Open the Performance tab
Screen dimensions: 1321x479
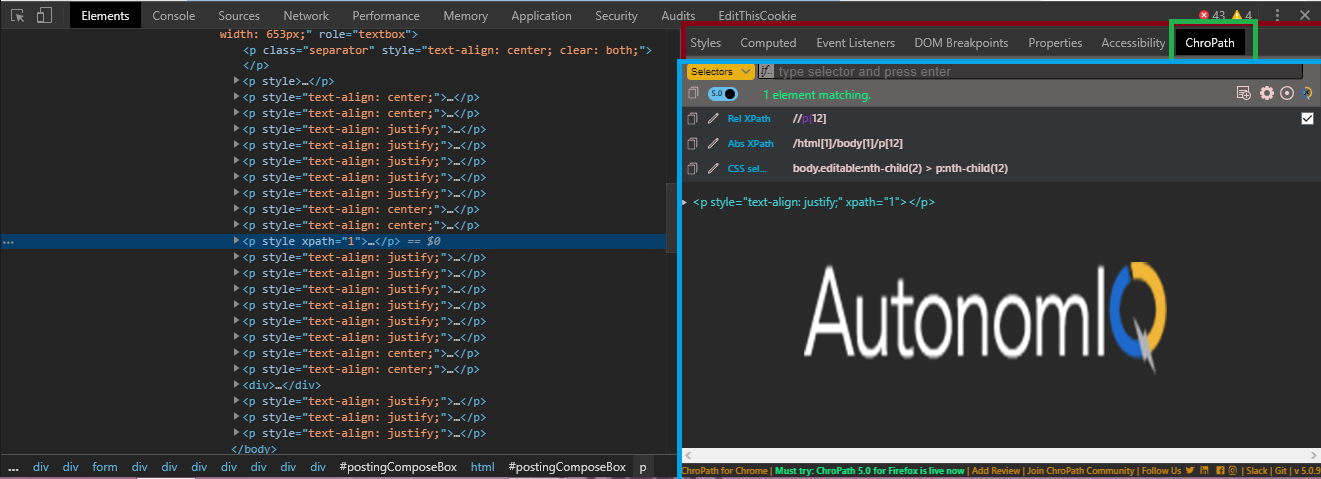coord(386,15)
